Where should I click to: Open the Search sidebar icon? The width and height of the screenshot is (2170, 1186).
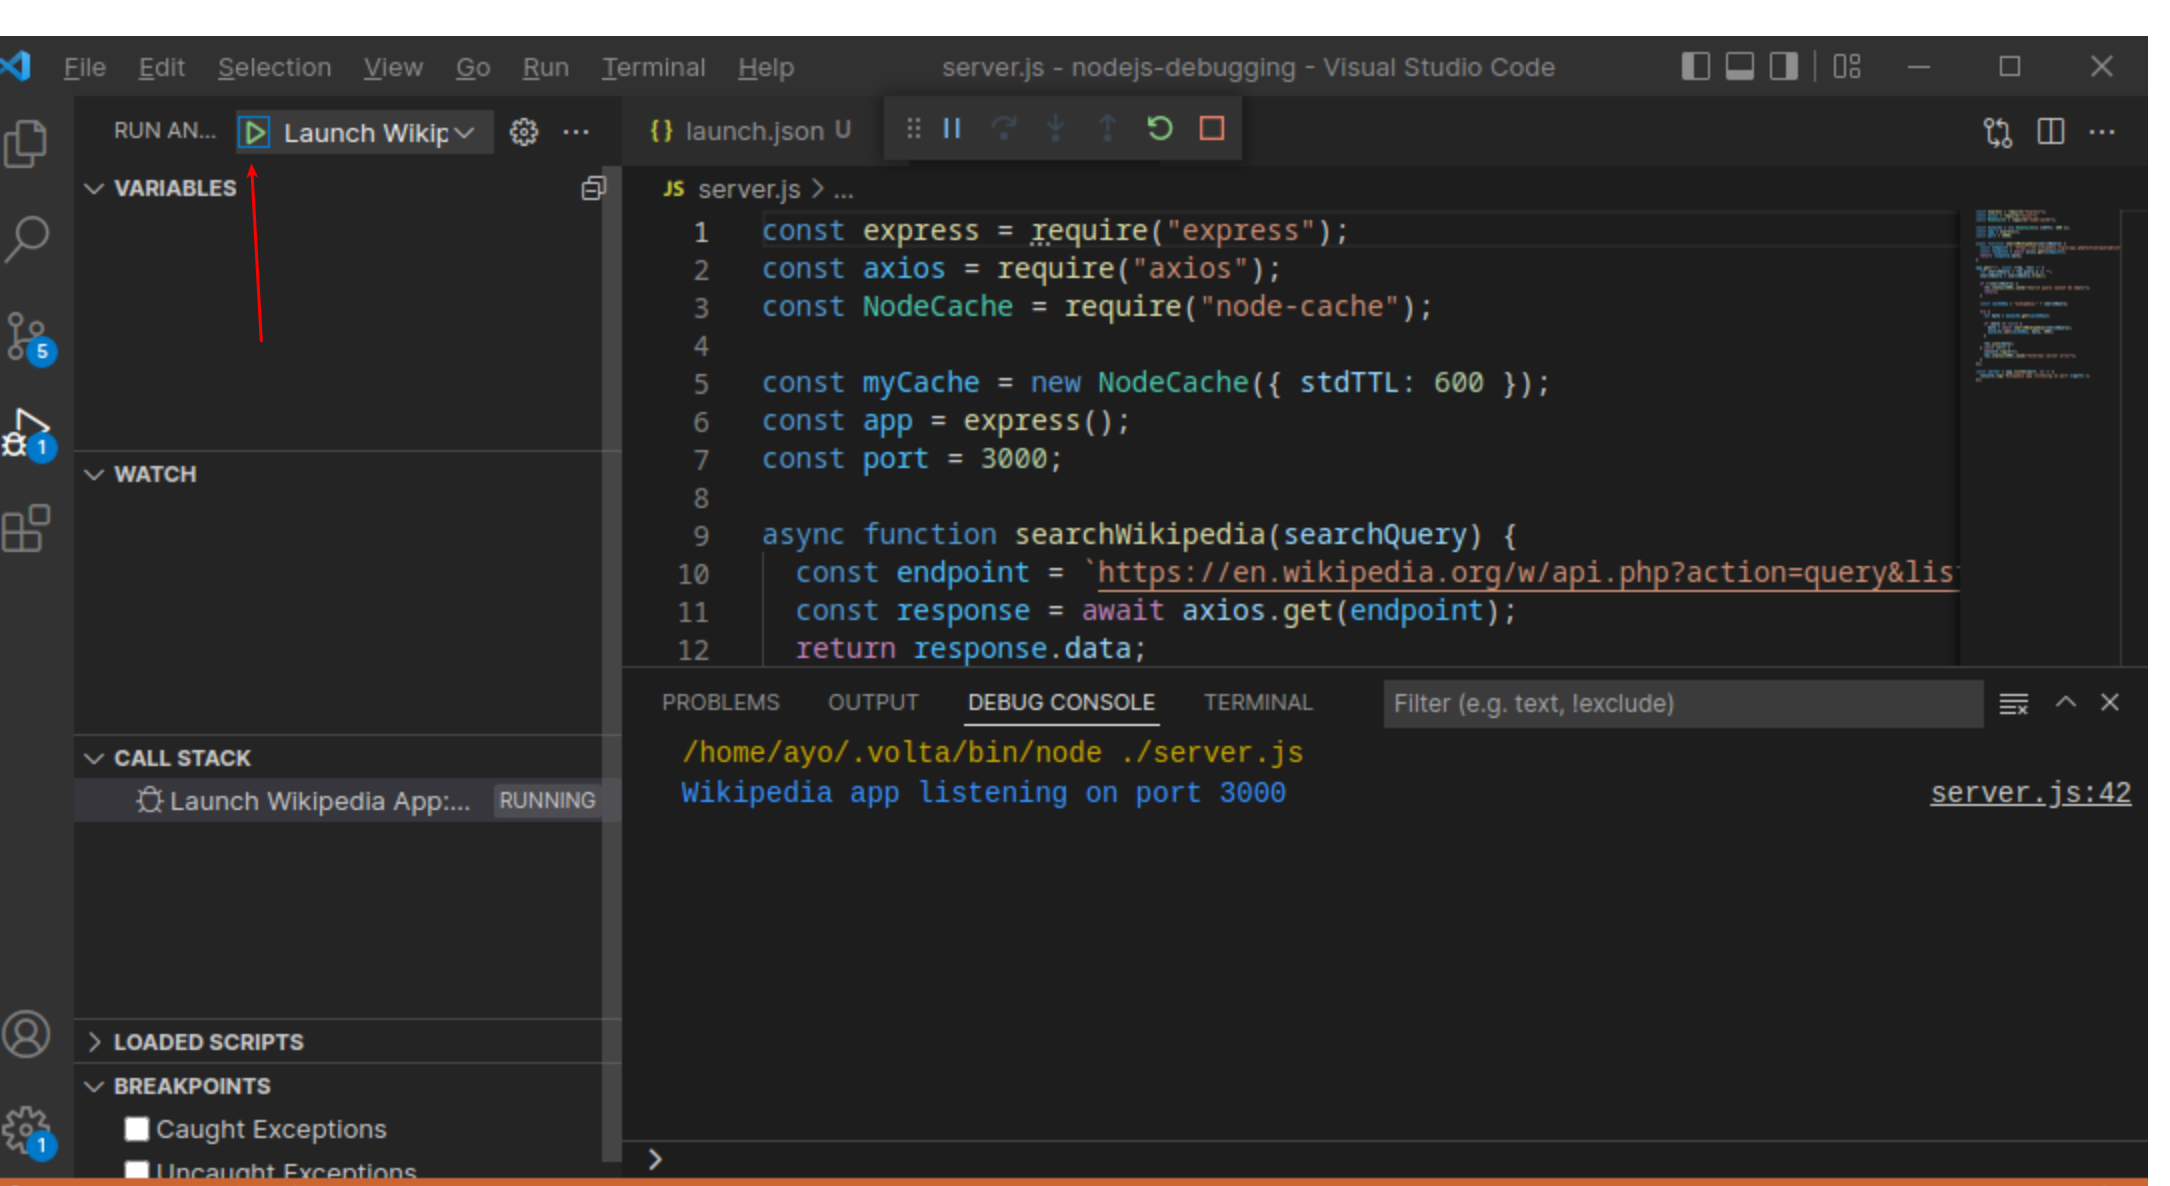27,237
